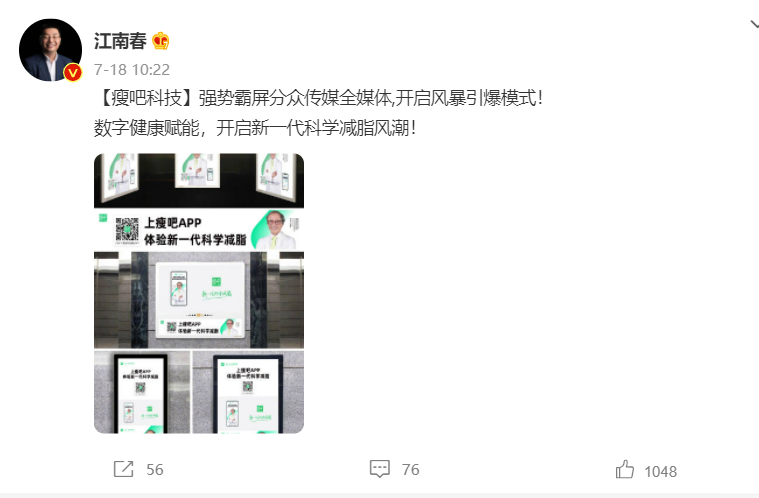Click the comment count 76
Image resolution: width=759 pixels, height=498 pixels.
click(410, 469)
